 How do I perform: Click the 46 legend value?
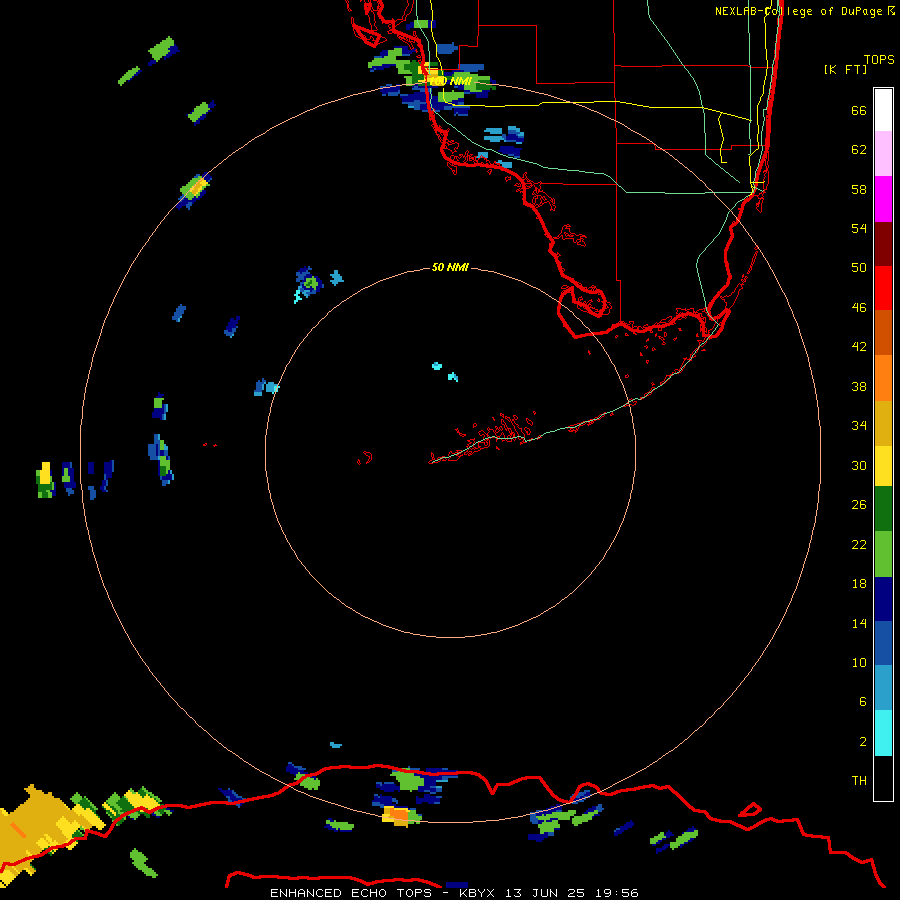coord(859,308)
